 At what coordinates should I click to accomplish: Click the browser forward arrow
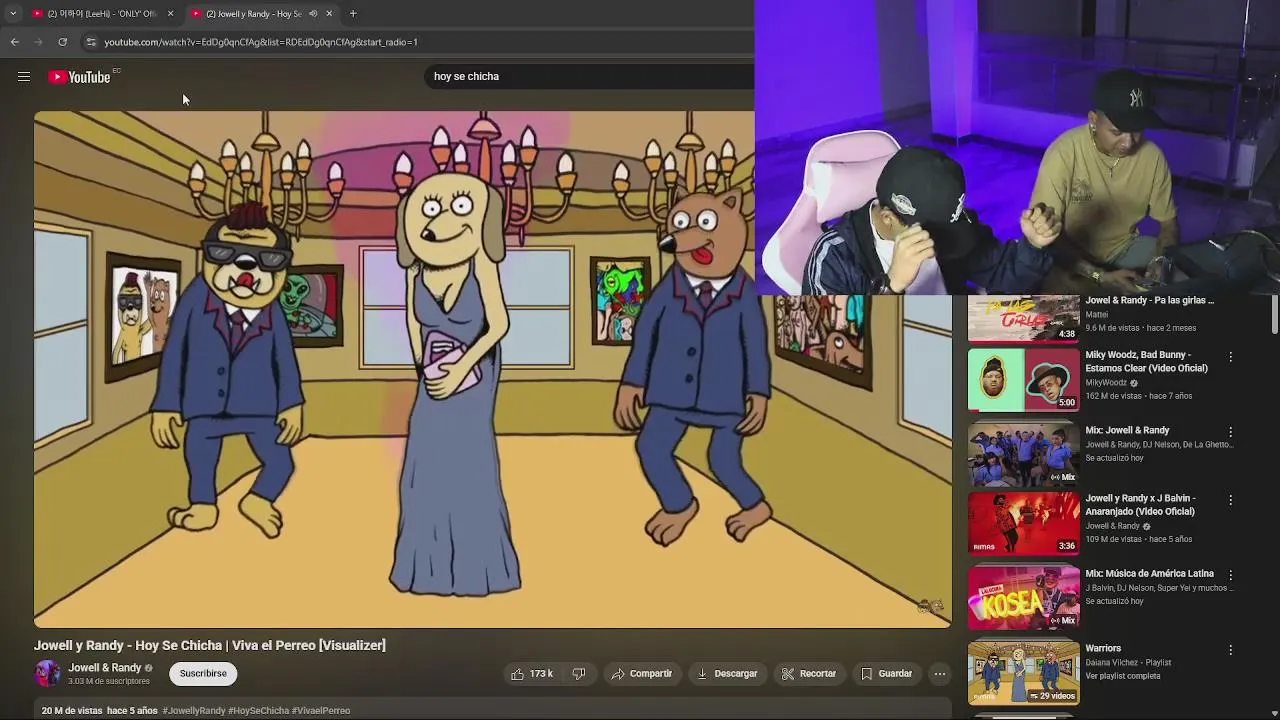(x=38, y=42)
